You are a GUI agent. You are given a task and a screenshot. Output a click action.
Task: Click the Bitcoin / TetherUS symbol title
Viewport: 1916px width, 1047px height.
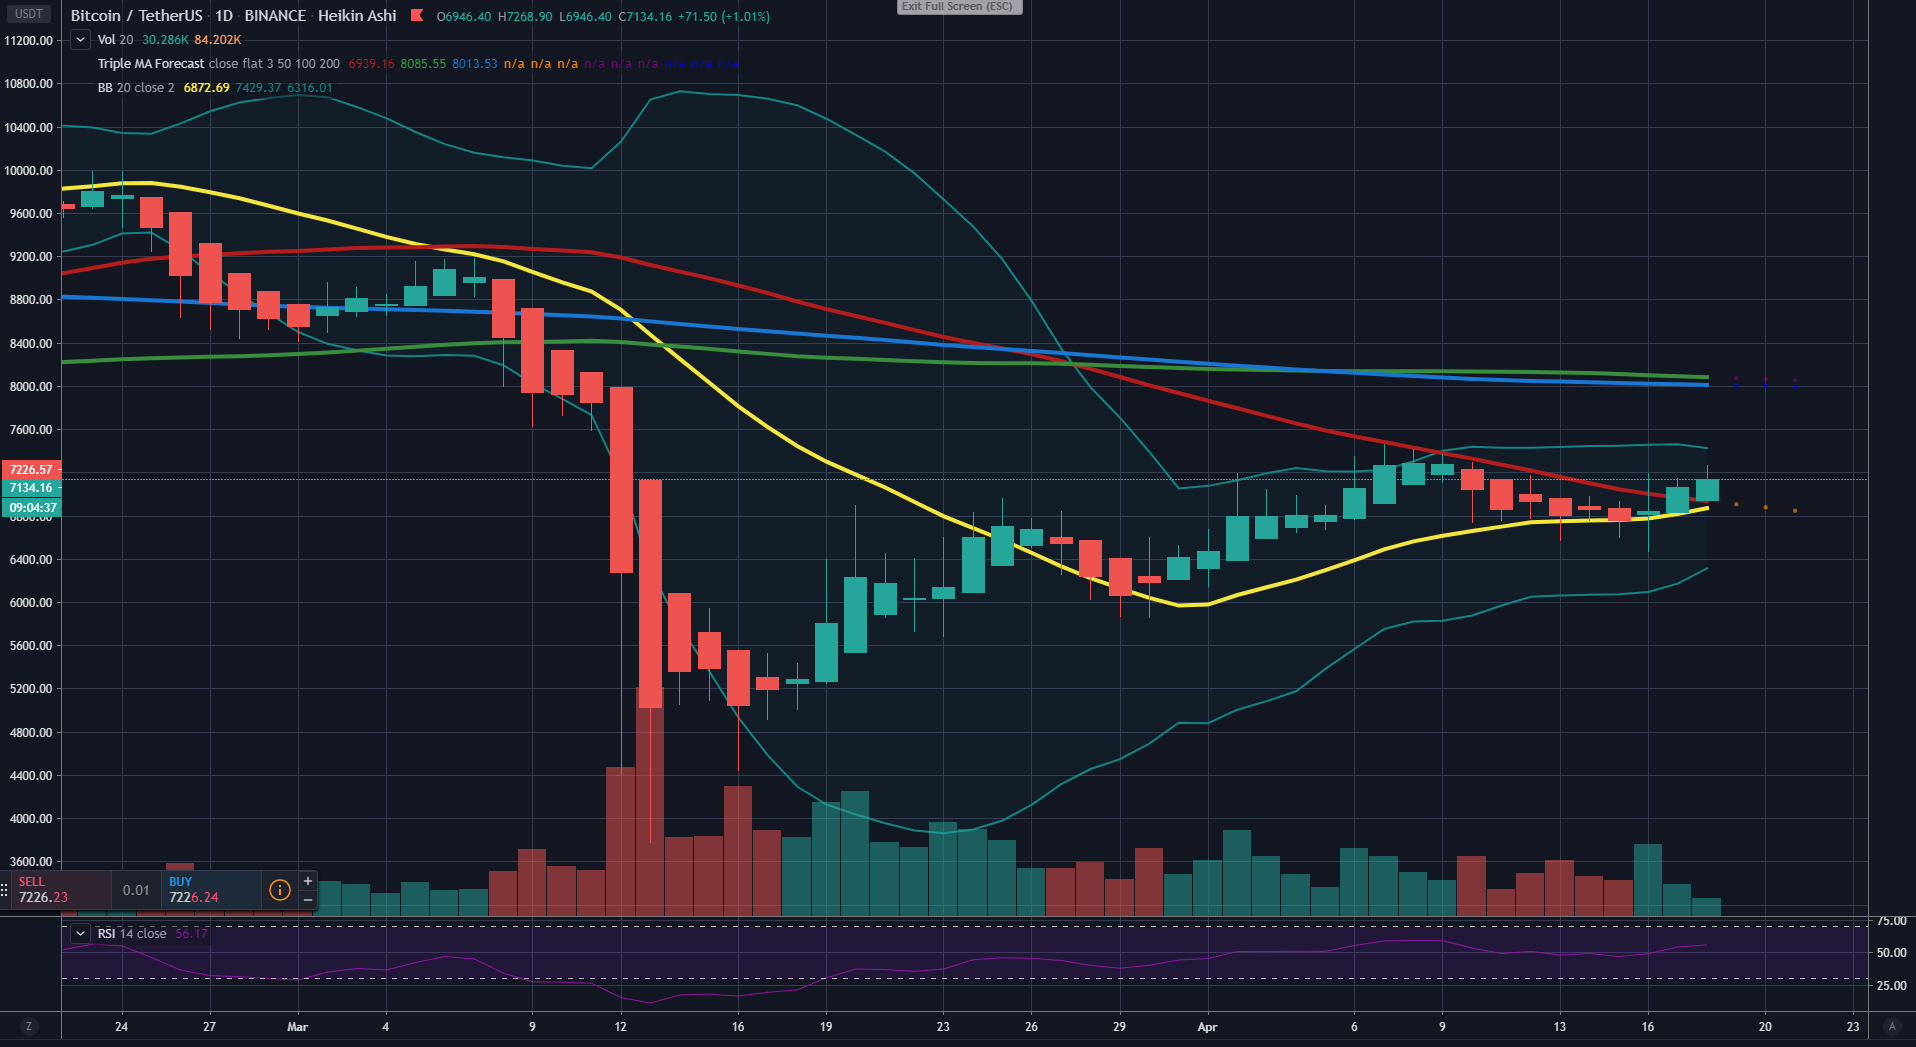pyautogui.click(x=136, y=16)
